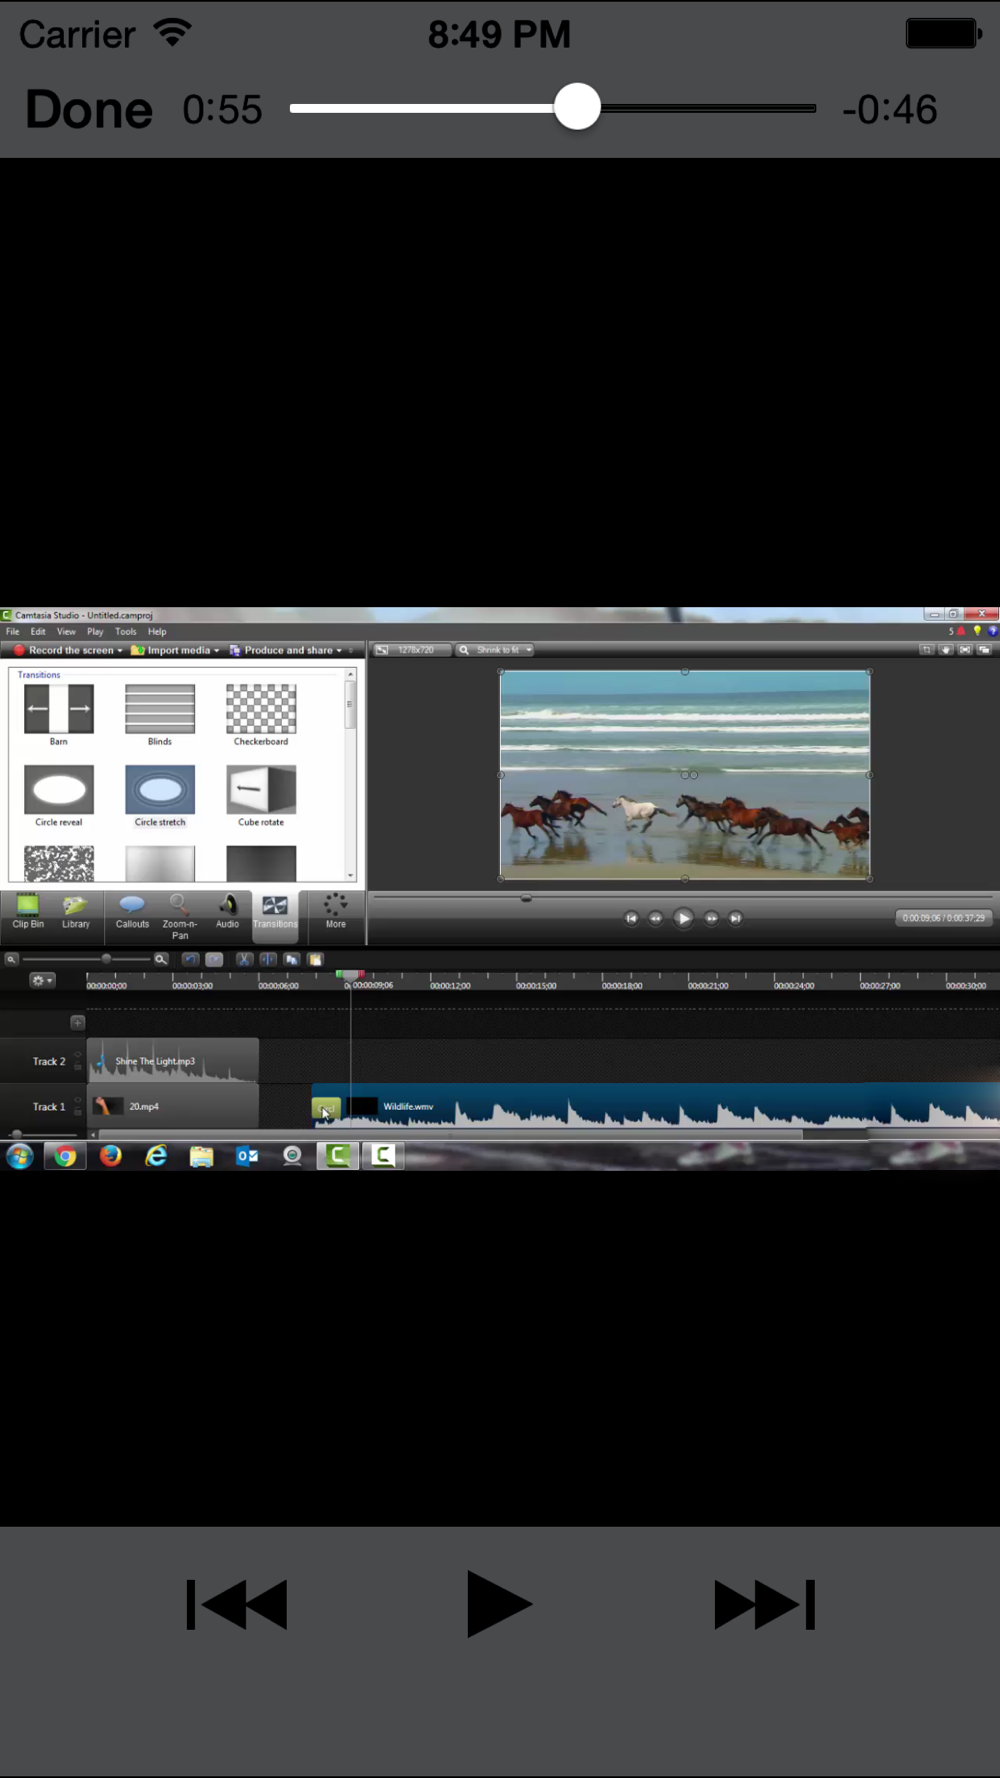Open the More tools tab

pos(335,911)
